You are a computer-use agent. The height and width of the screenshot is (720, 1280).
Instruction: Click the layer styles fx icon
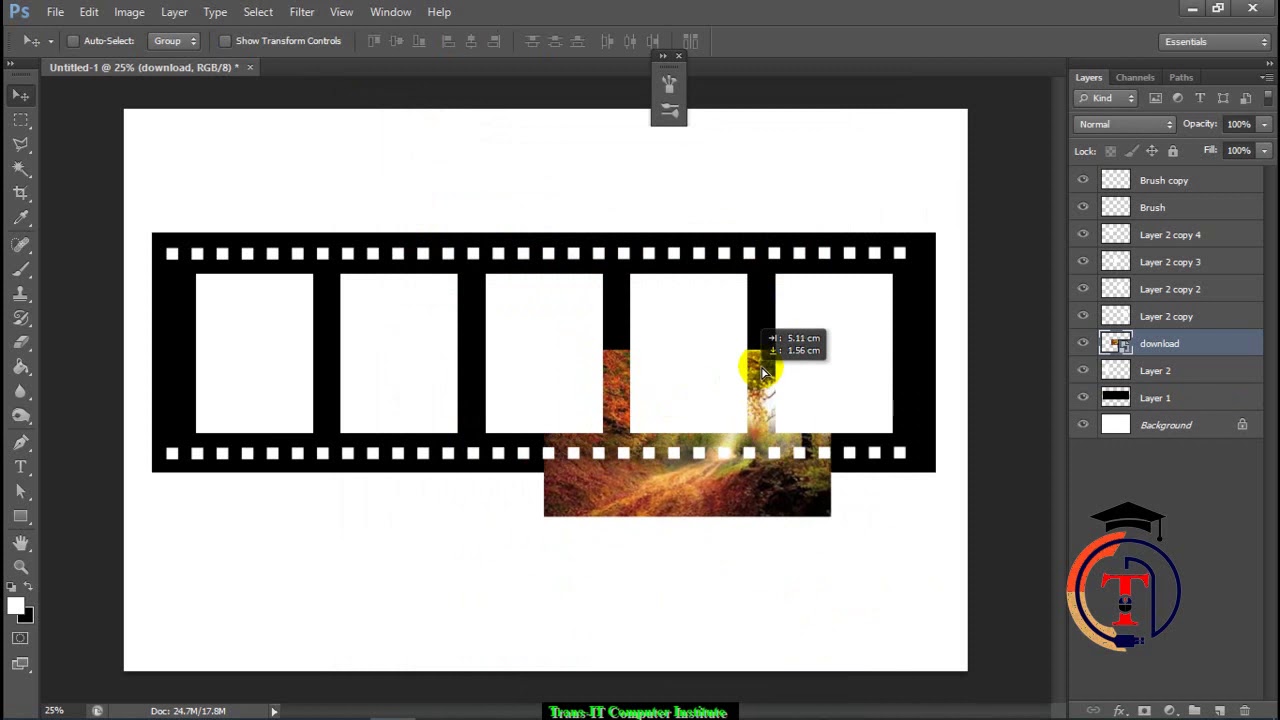(1119, 711)
